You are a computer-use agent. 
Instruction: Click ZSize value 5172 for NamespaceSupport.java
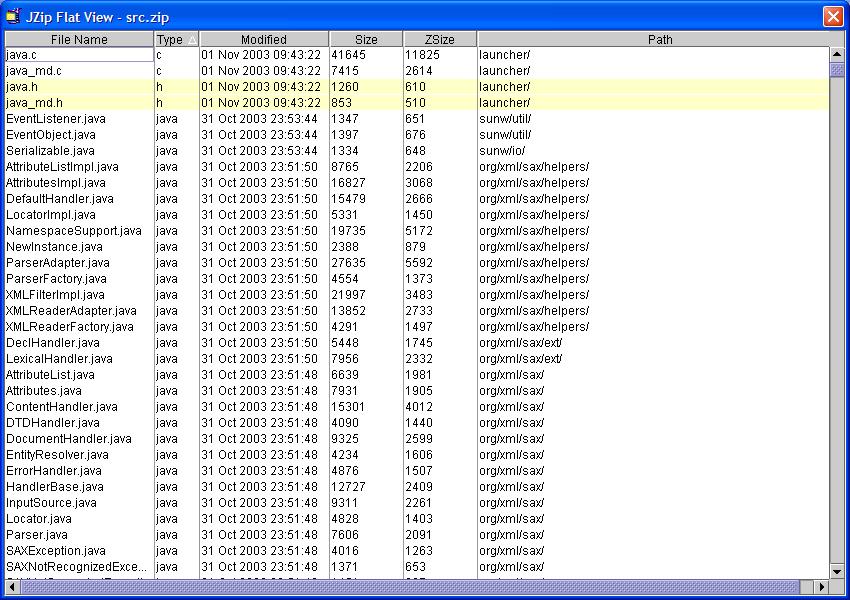419,231
